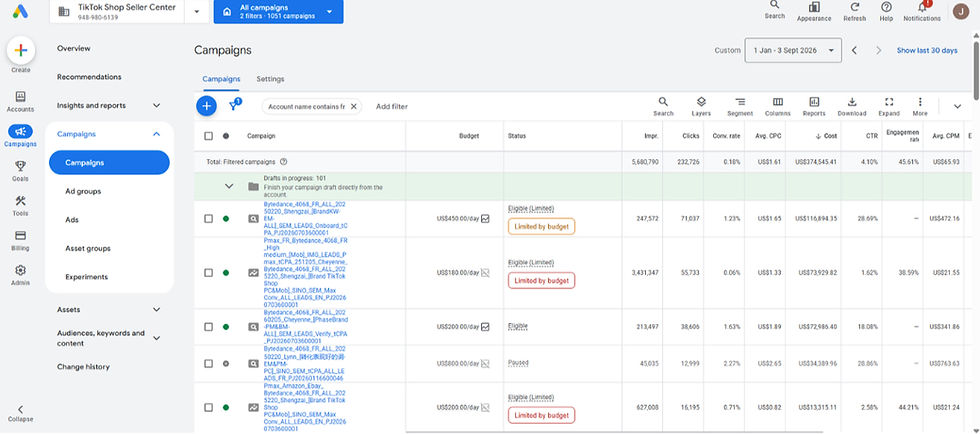Image resolution: width=980 pixels, height=434 pixels.
Task: Open Experiments in the sidebar
Action: pos(86,277)
